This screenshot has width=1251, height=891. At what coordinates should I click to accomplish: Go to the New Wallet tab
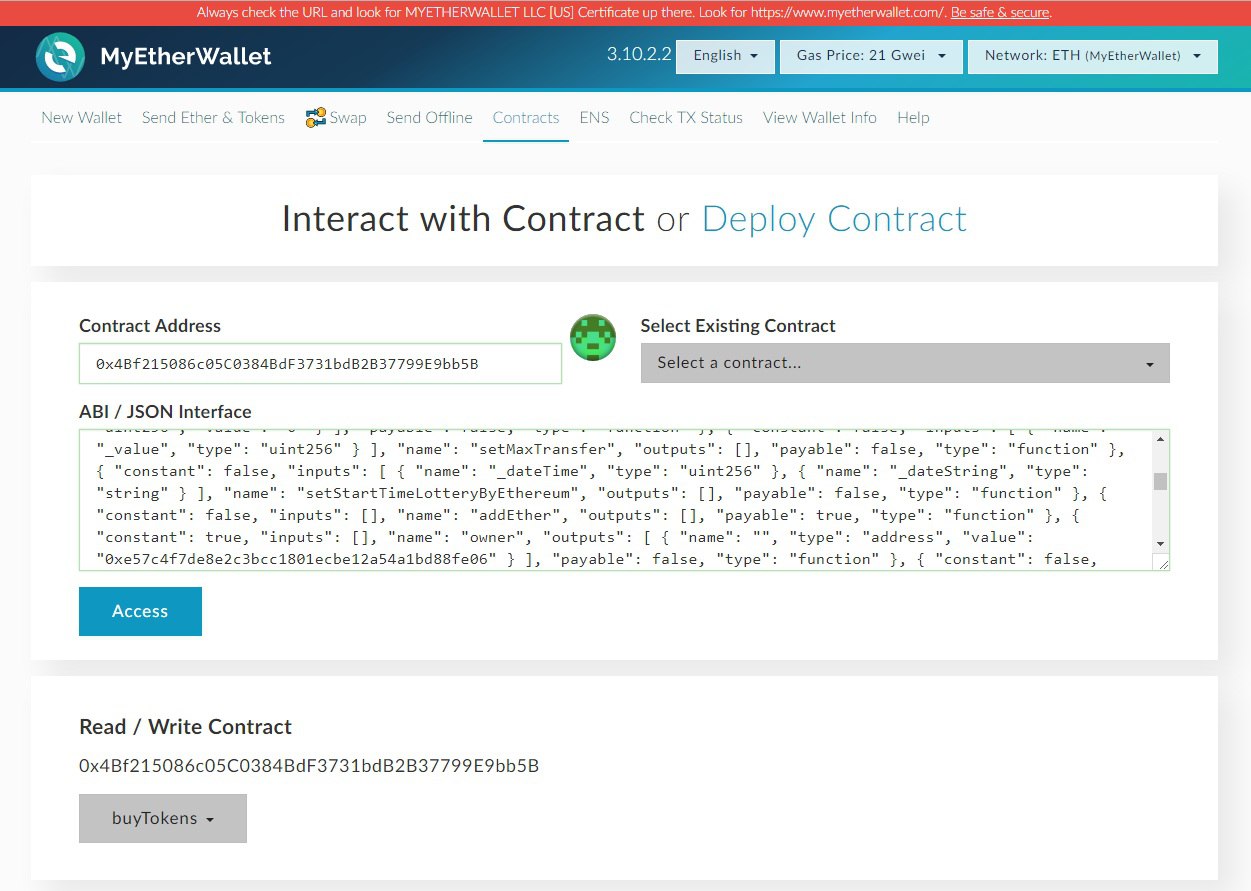[x=82, y=118]
